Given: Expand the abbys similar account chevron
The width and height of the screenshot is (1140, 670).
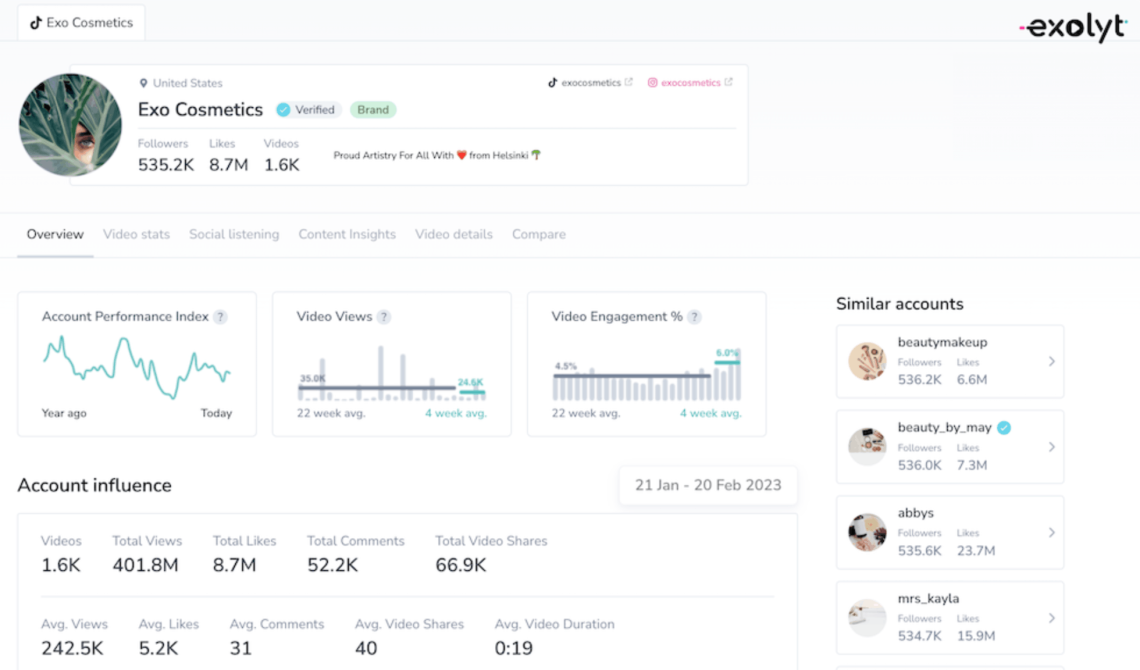Looking at the screenshot, I should pos(1051,533).
